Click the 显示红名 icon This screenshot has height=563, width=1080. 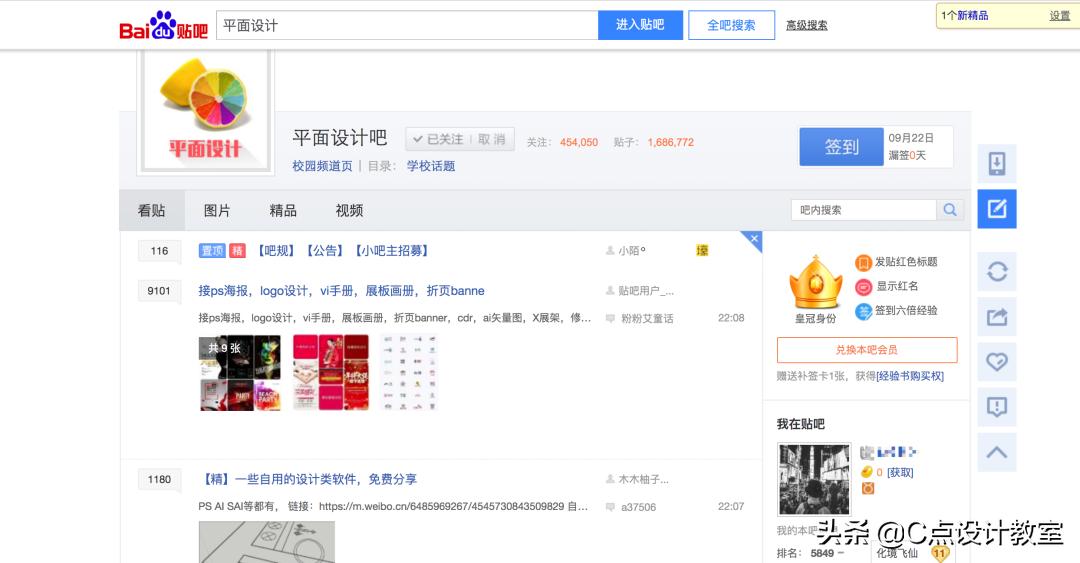(x=863, y=287)
